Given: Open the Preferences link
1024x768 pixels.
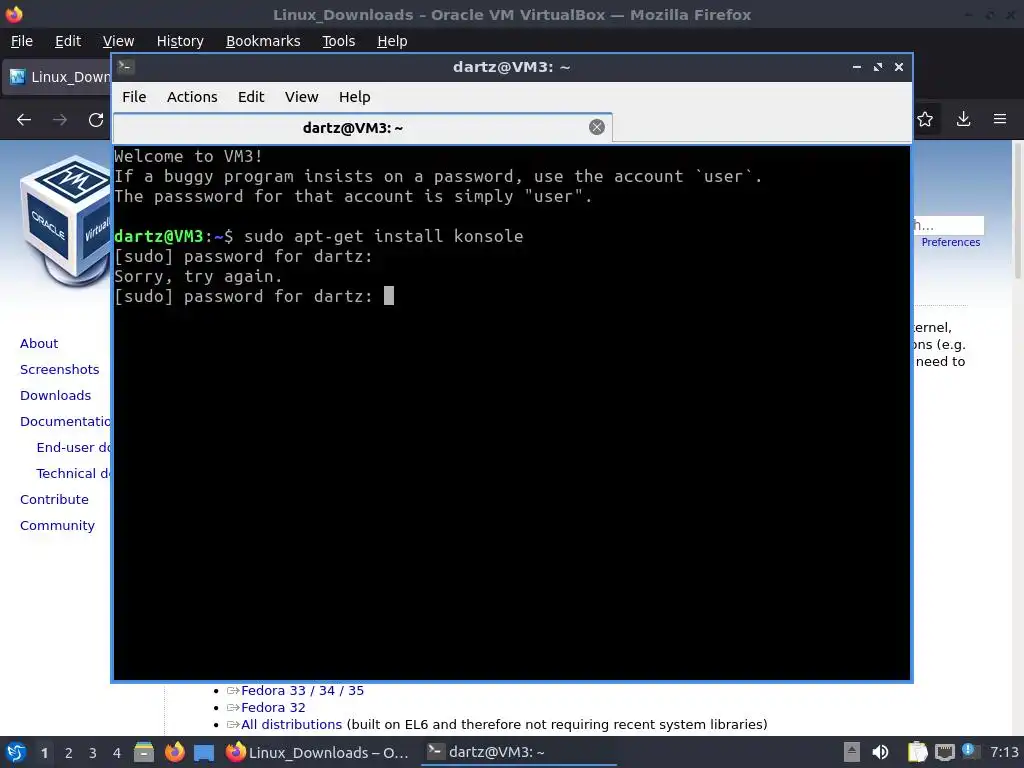Looking at the screenshot, I should pyautogui.click(x=950, y=242).
